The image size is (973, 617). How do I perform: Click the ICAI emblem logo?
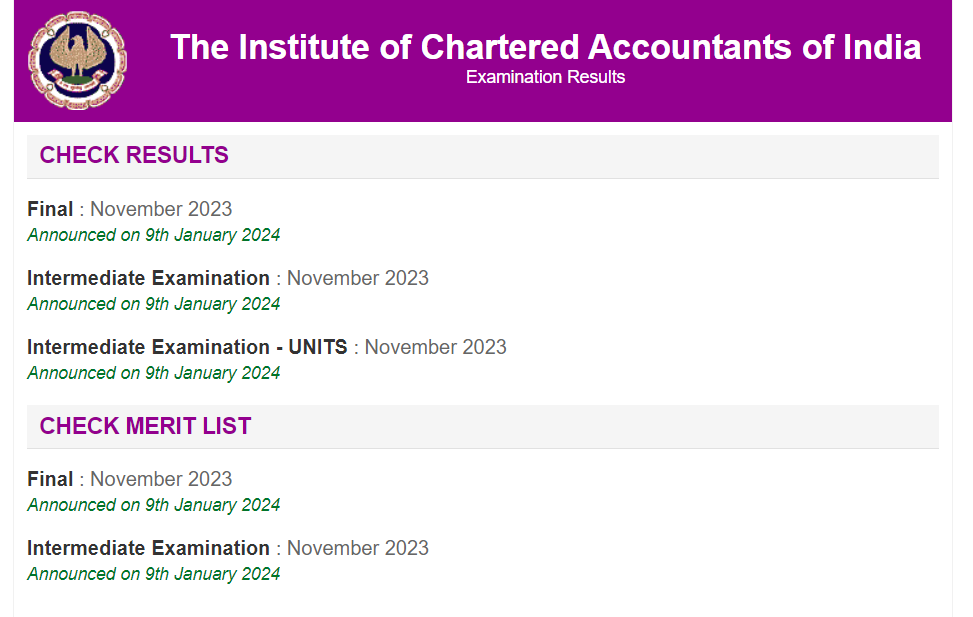pos(78,60)
